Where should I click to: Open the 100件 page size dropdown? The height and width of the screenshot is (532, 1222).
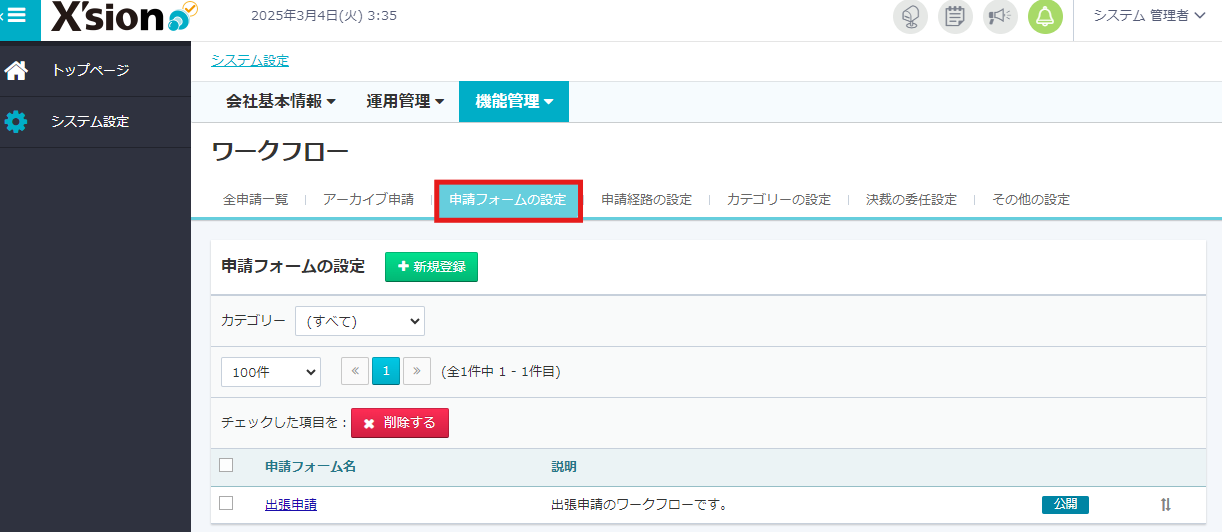tap(271, 371)
